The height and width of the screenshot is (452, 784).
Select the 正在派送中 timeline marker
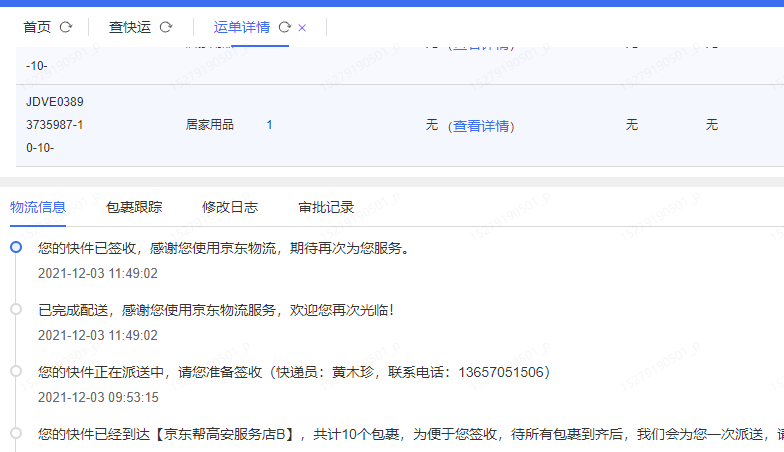[x=16, y=371]
